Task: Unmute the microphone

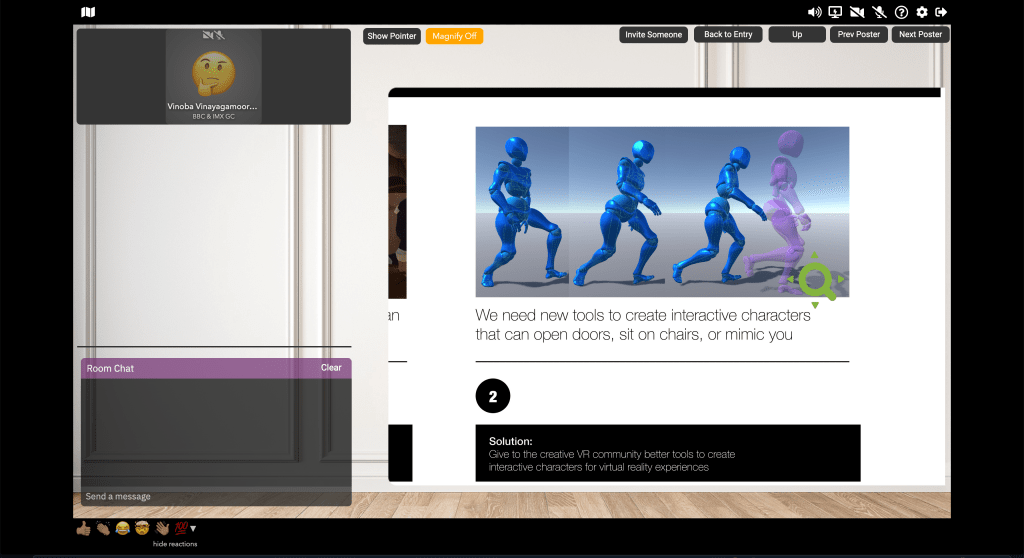Action: (x=879, y=12)
